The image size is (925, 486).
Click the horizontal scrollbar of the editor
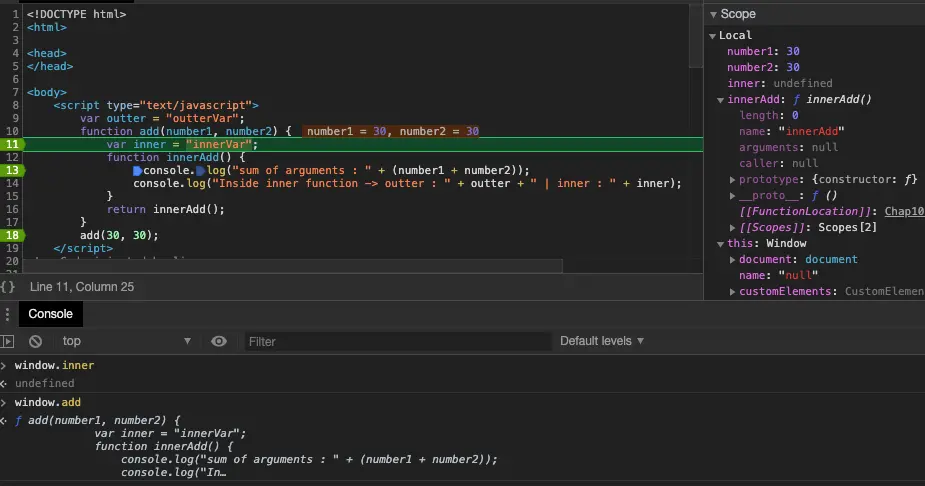(x=293, y=266)
